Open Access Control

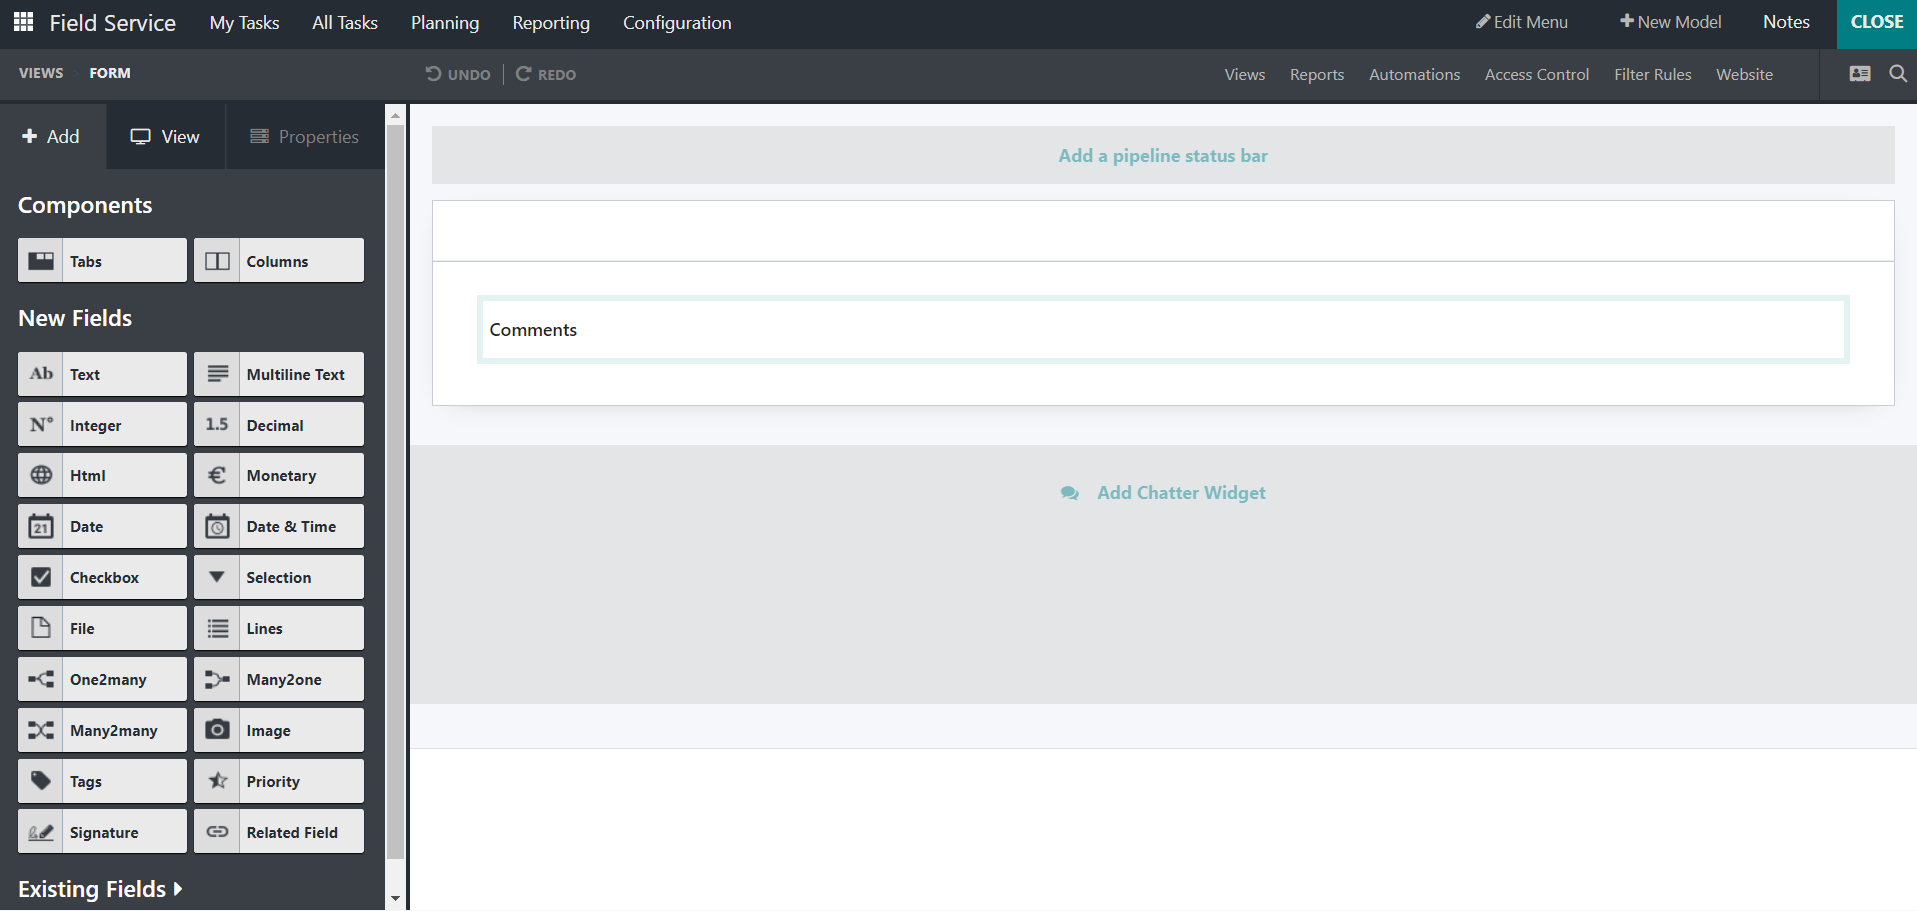pyautogui.click(x=1537, y=74)
